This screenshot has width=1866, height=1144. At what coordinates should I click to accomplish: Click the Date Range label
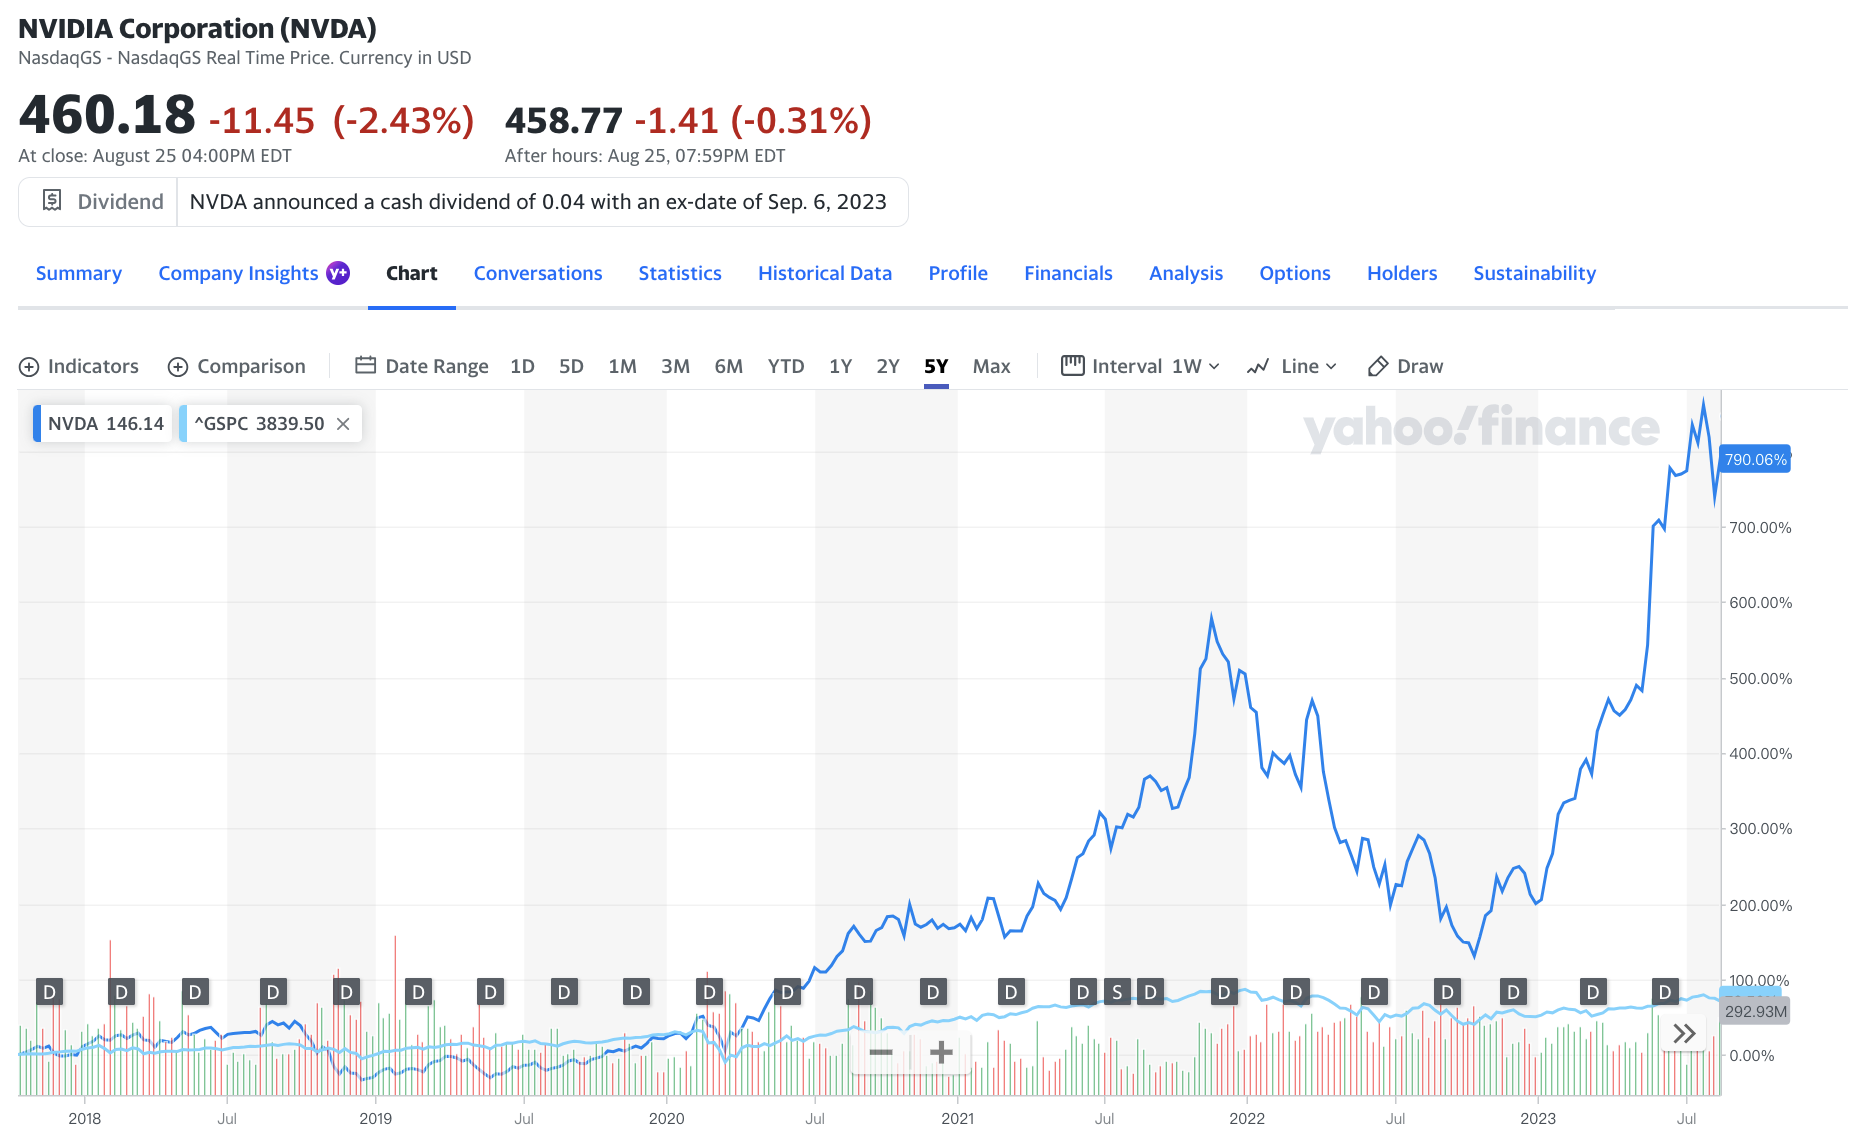[x=437, y=366]
